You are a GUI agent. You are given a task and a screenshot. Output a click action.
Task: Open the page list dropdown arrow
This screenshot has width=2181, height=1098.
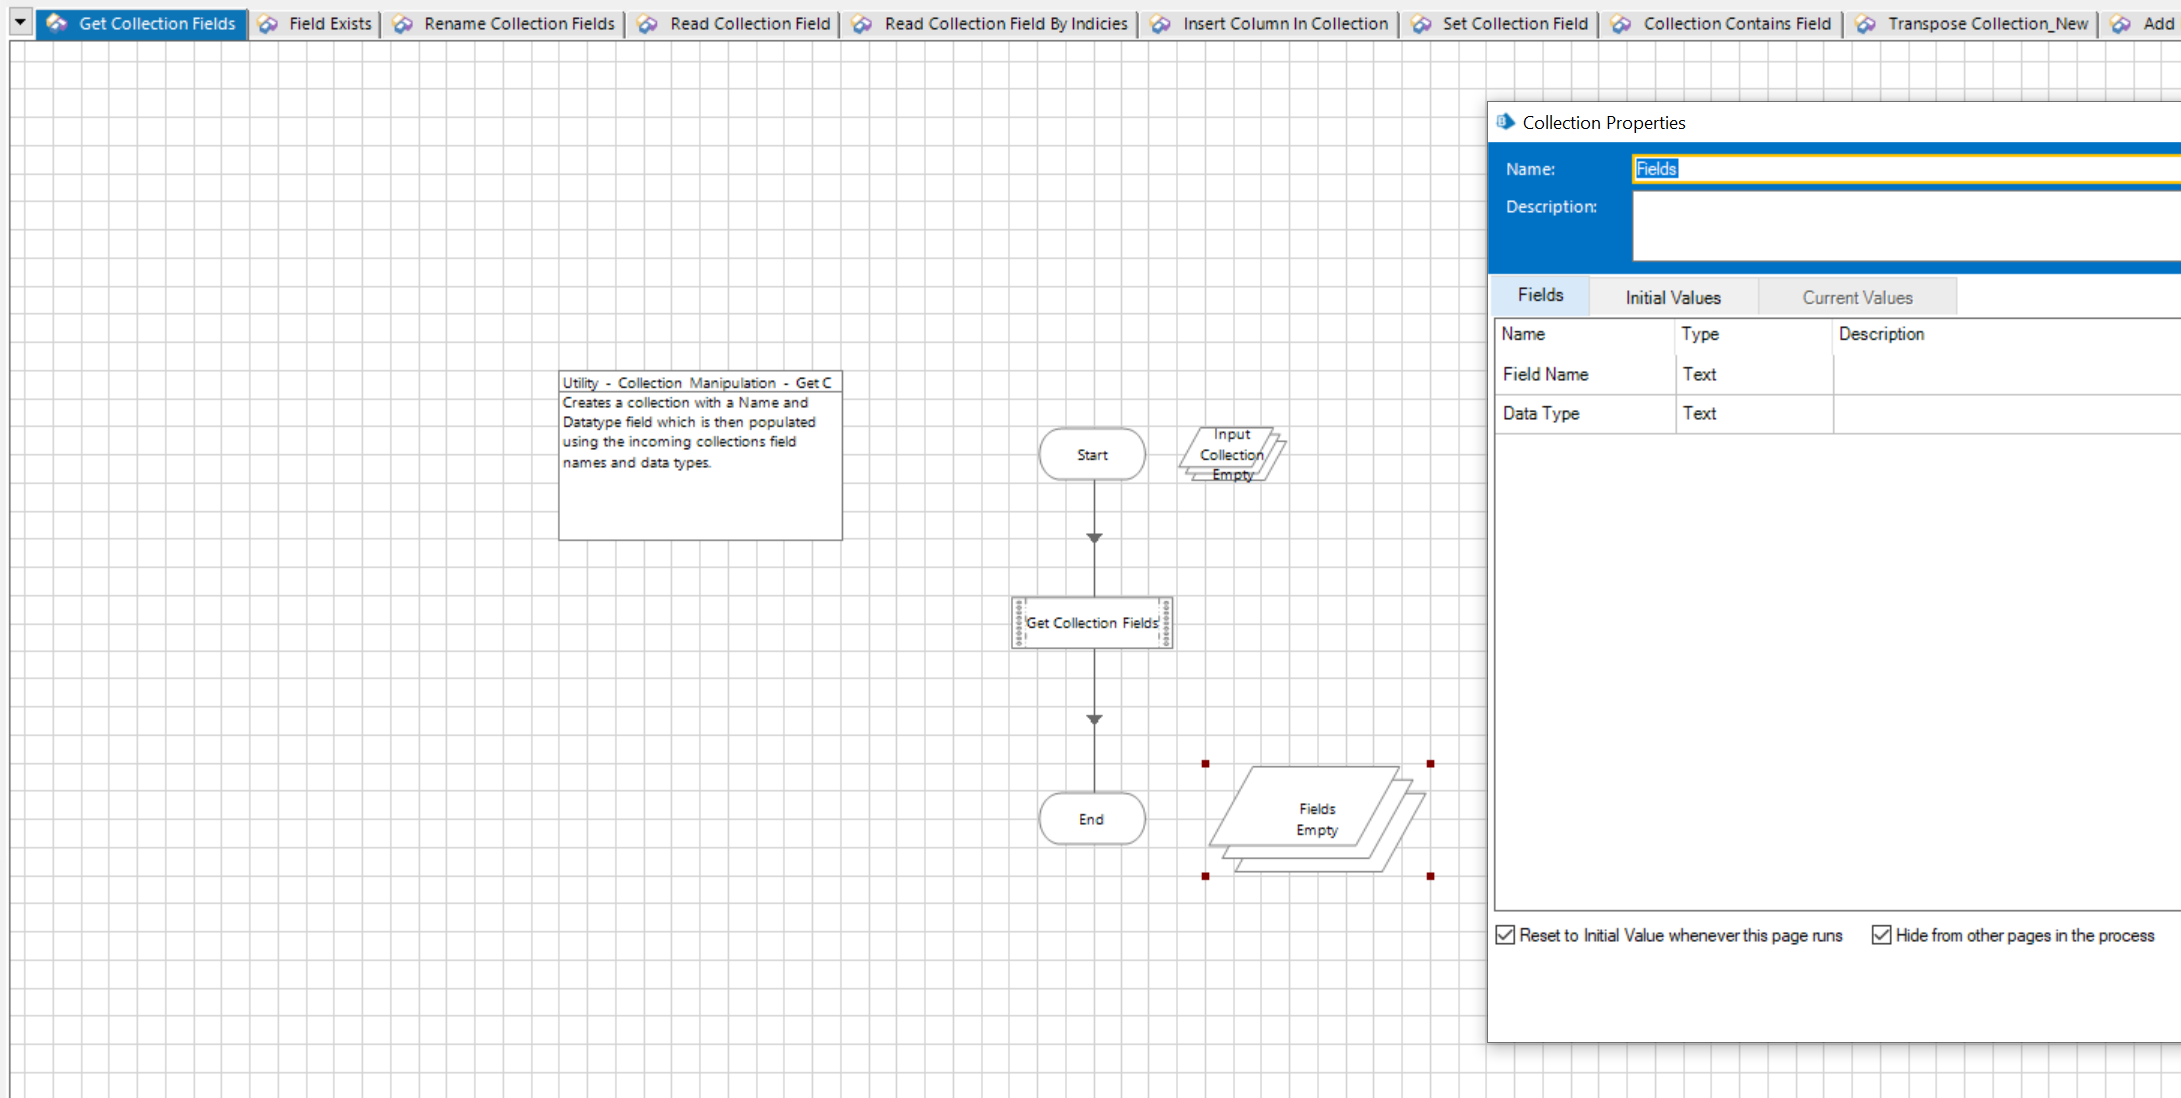(18, 20)
